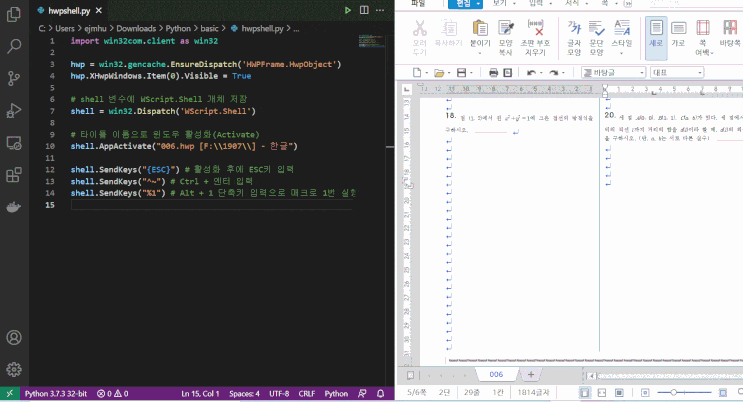Click the remote window indicator in status bar
This screenshot has width=743, height=402.
click(9, 393)
